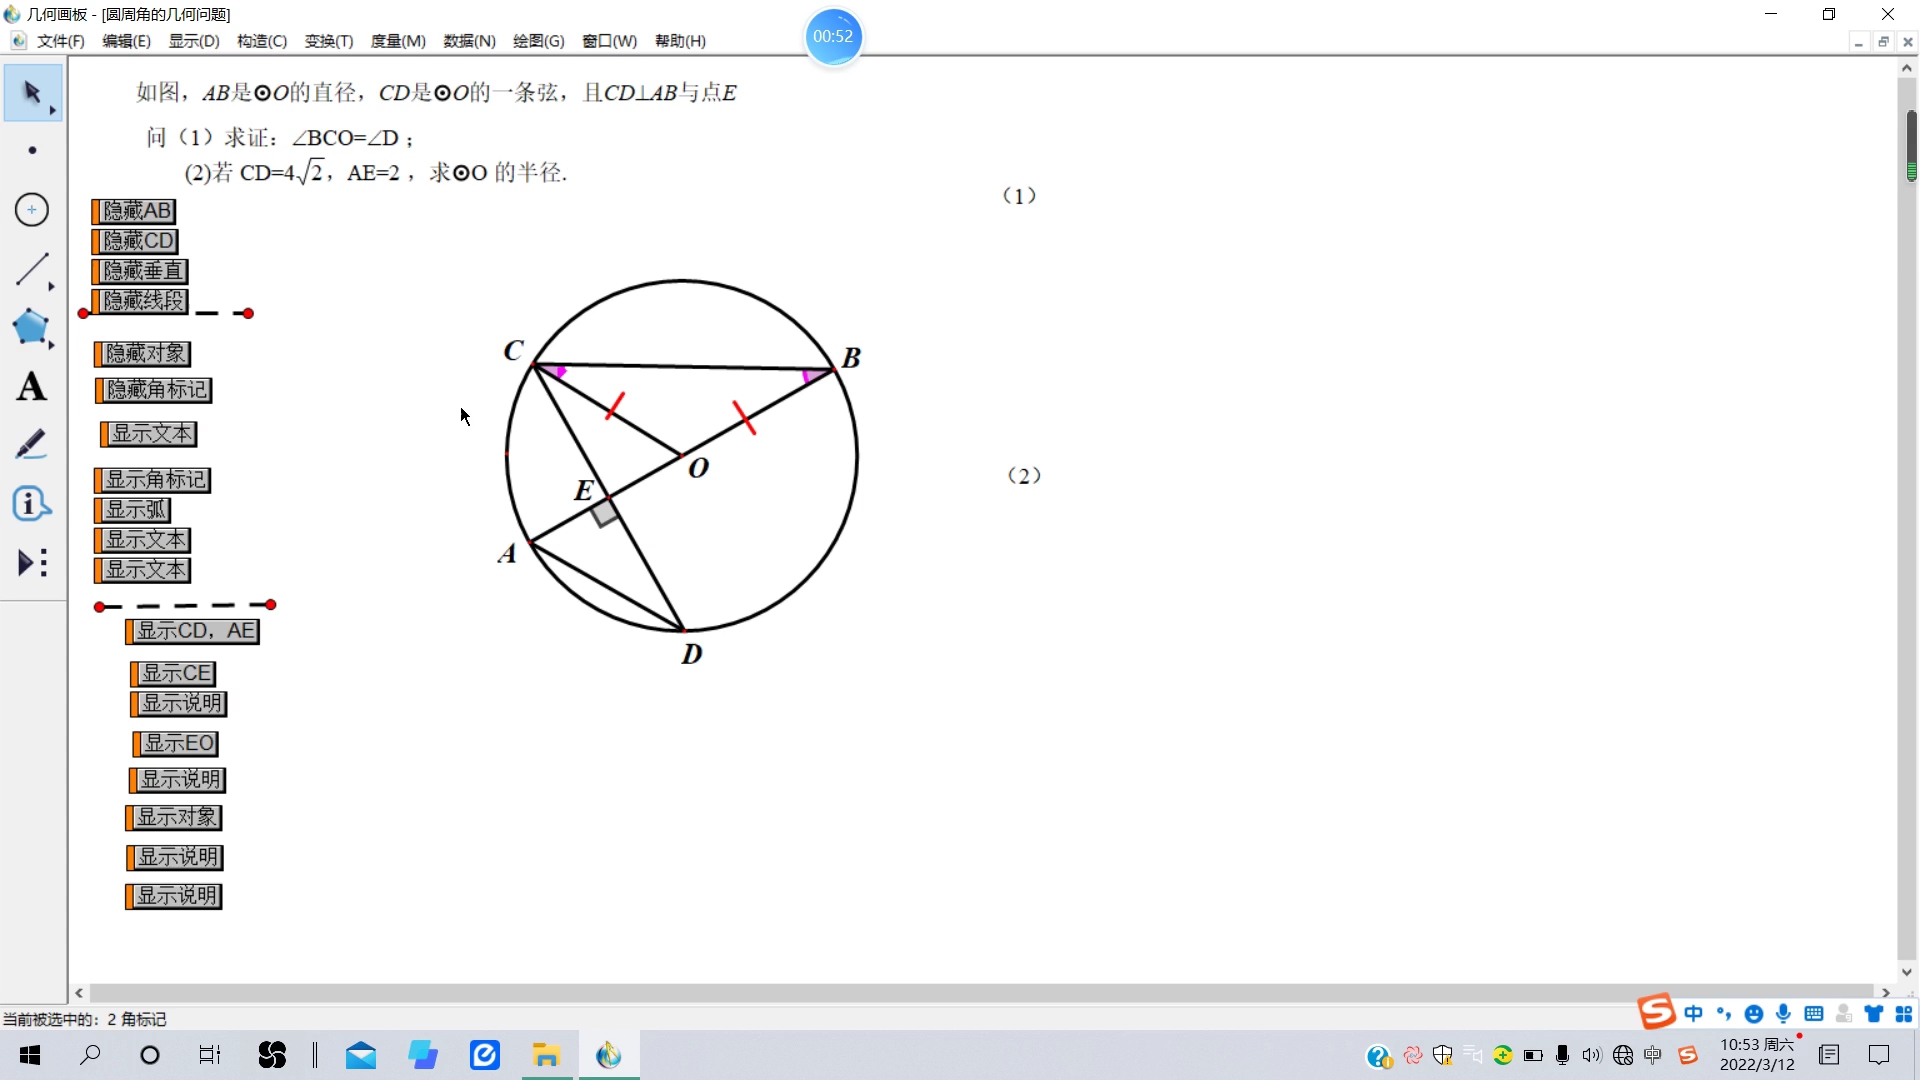
Task: Select the Text tool
Action: pos(30,386)
